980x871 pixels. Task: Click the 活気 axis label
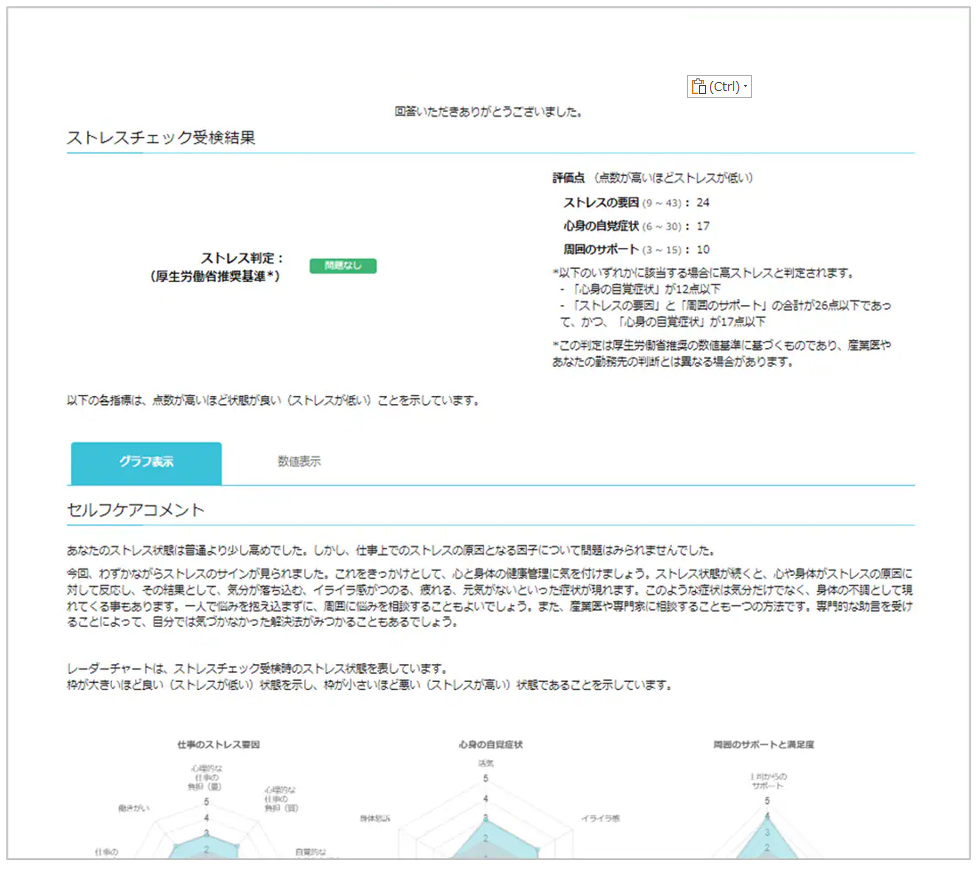486,763
